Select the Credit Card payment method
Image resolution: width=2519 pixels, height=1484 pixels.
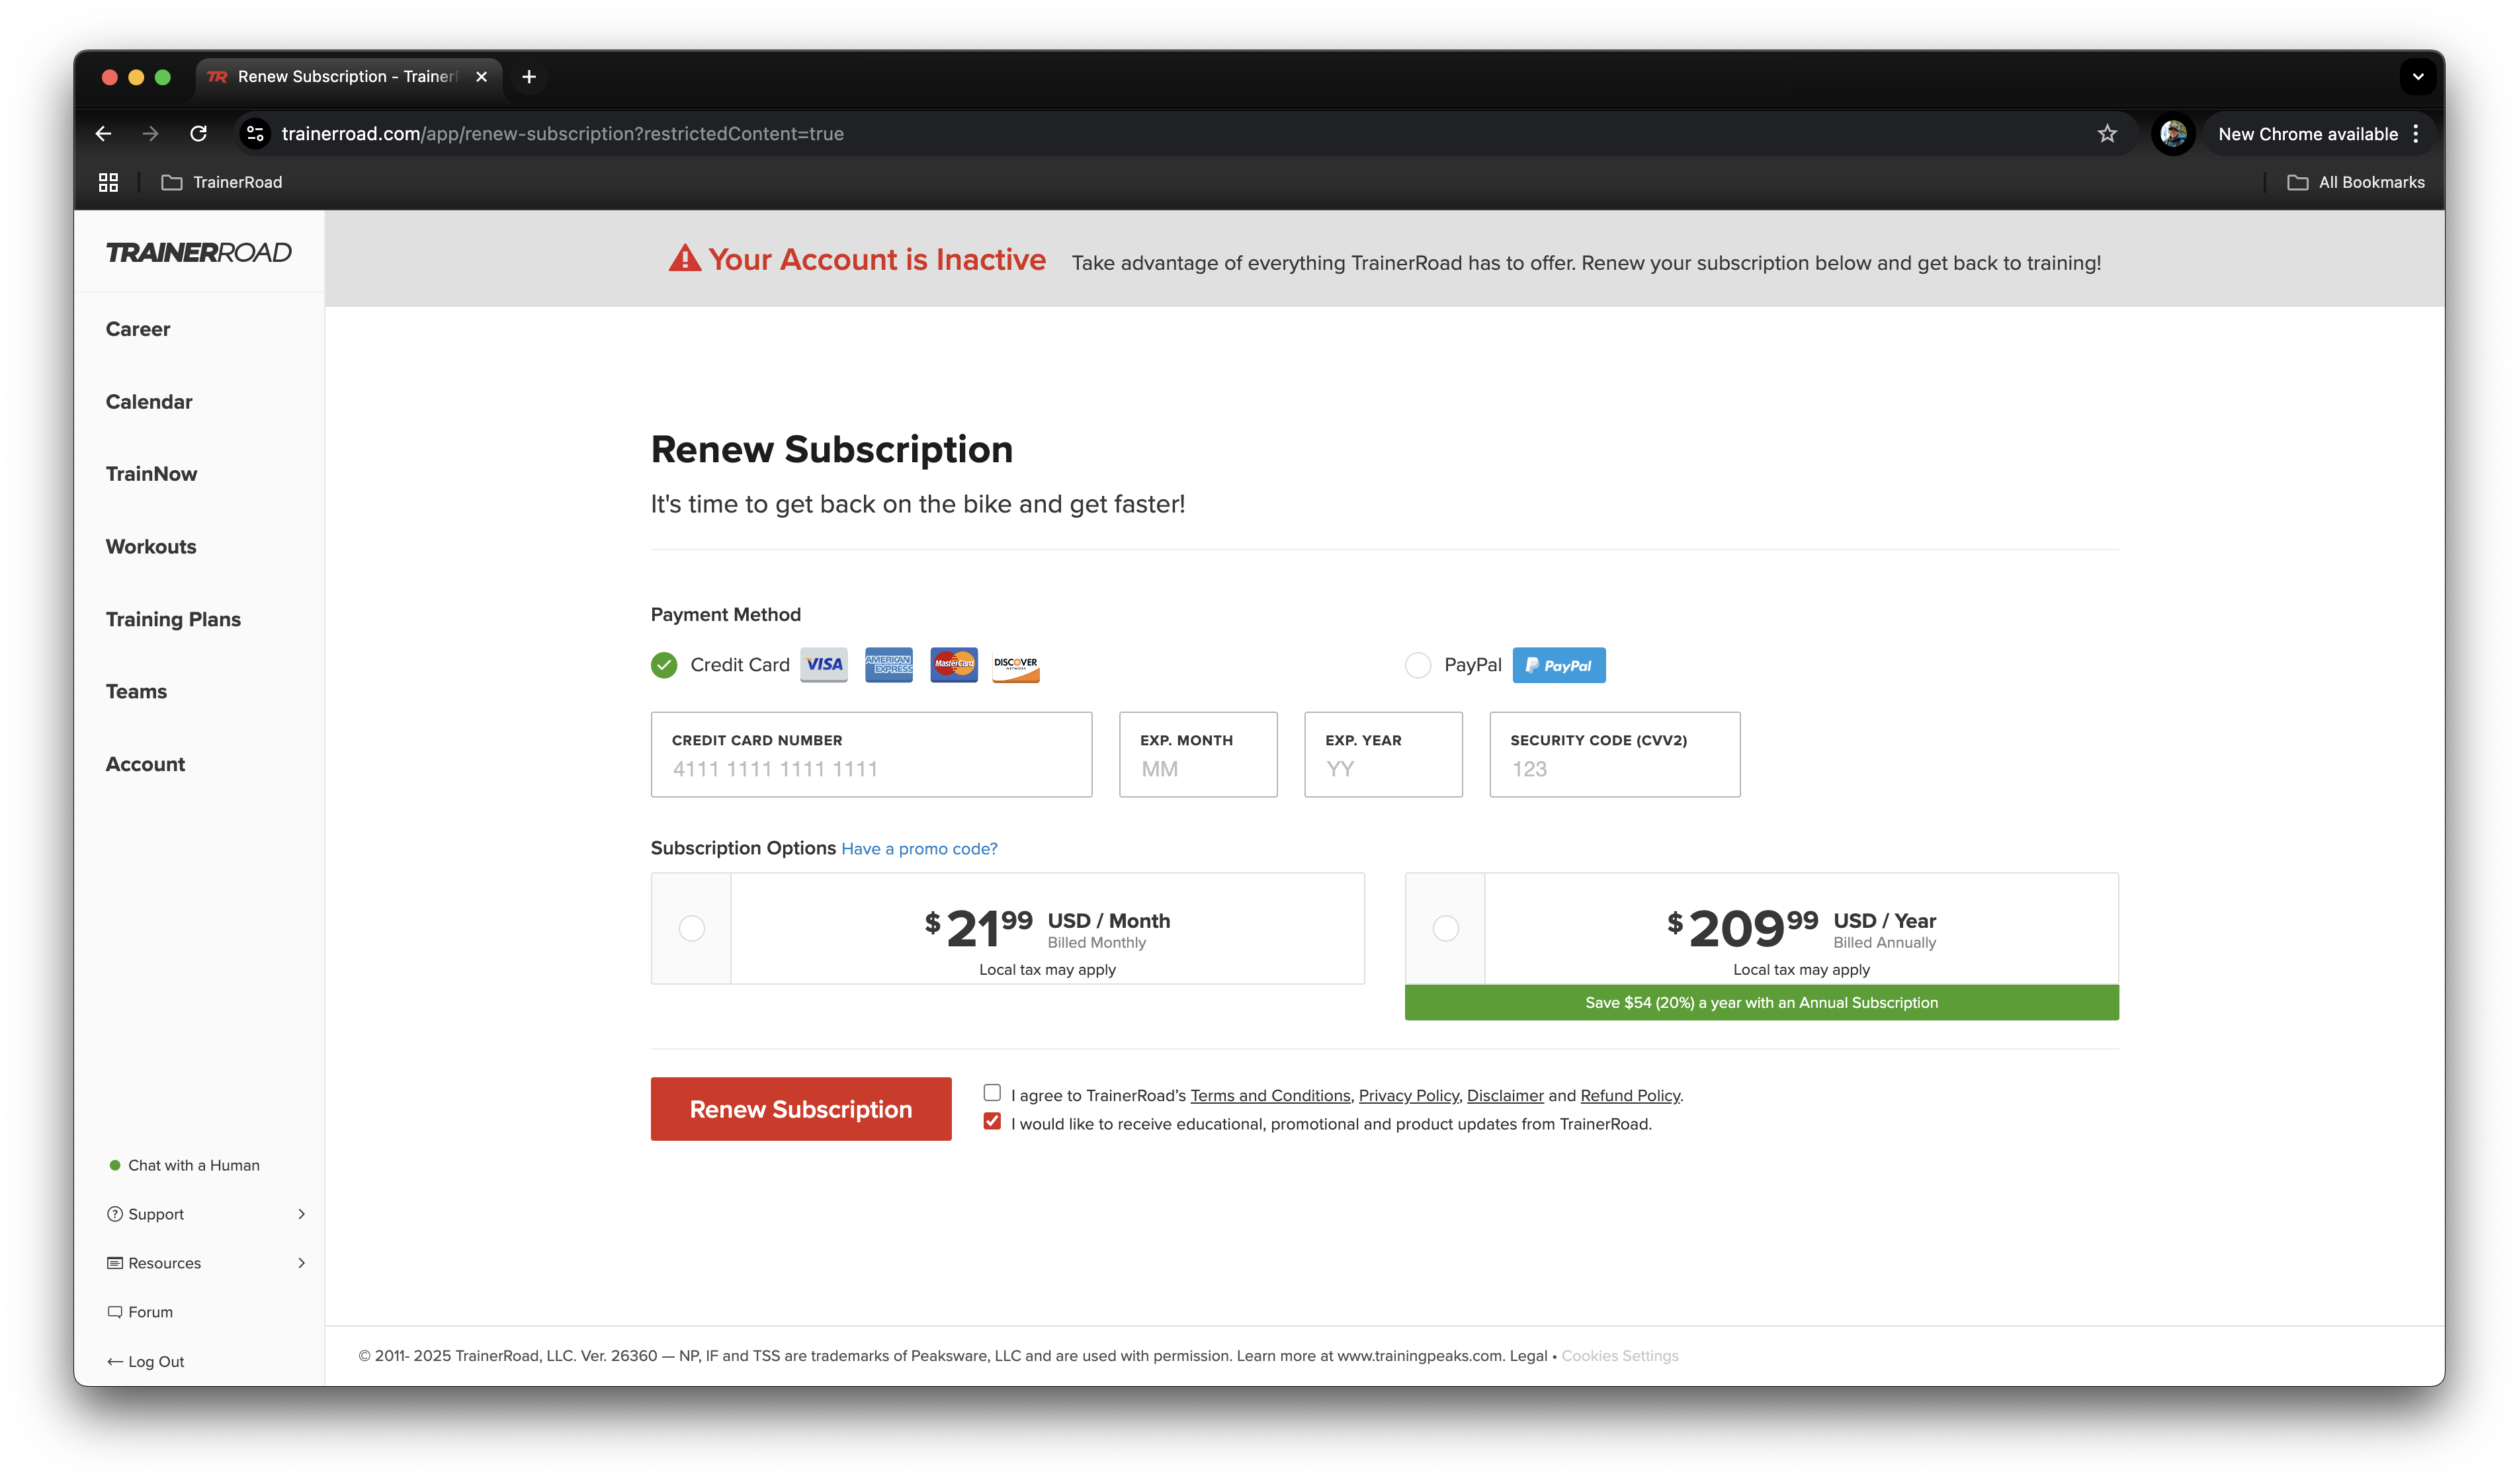point(664,665)
